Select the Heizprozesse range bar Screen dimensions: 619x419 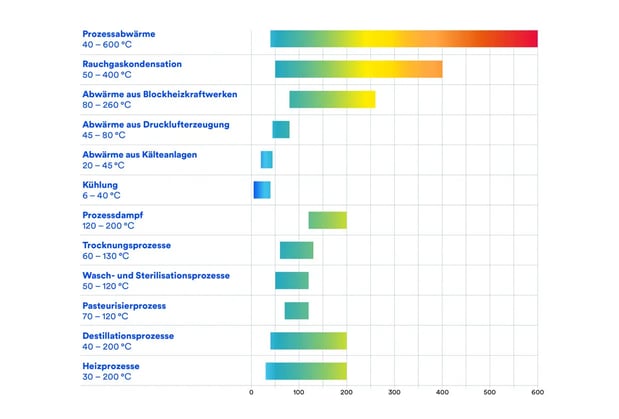(306, 371)
